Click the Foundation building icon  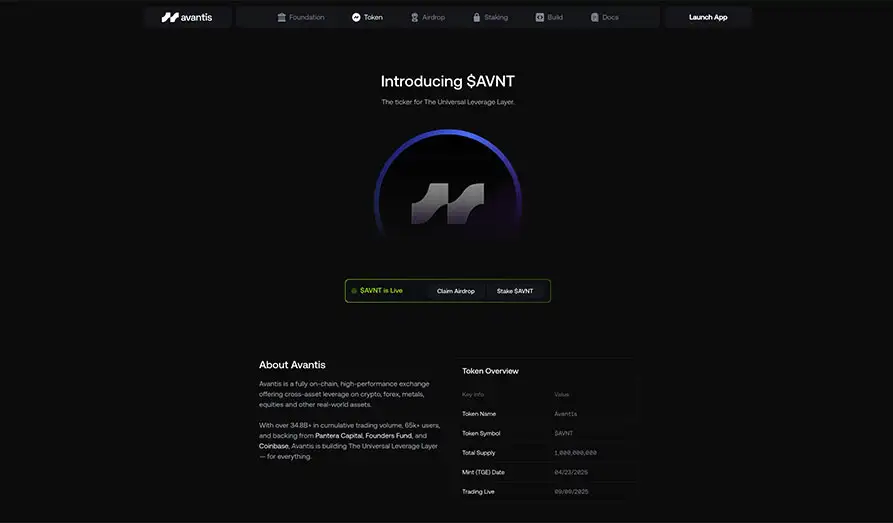pyautogui.click(x=281, y=17)
